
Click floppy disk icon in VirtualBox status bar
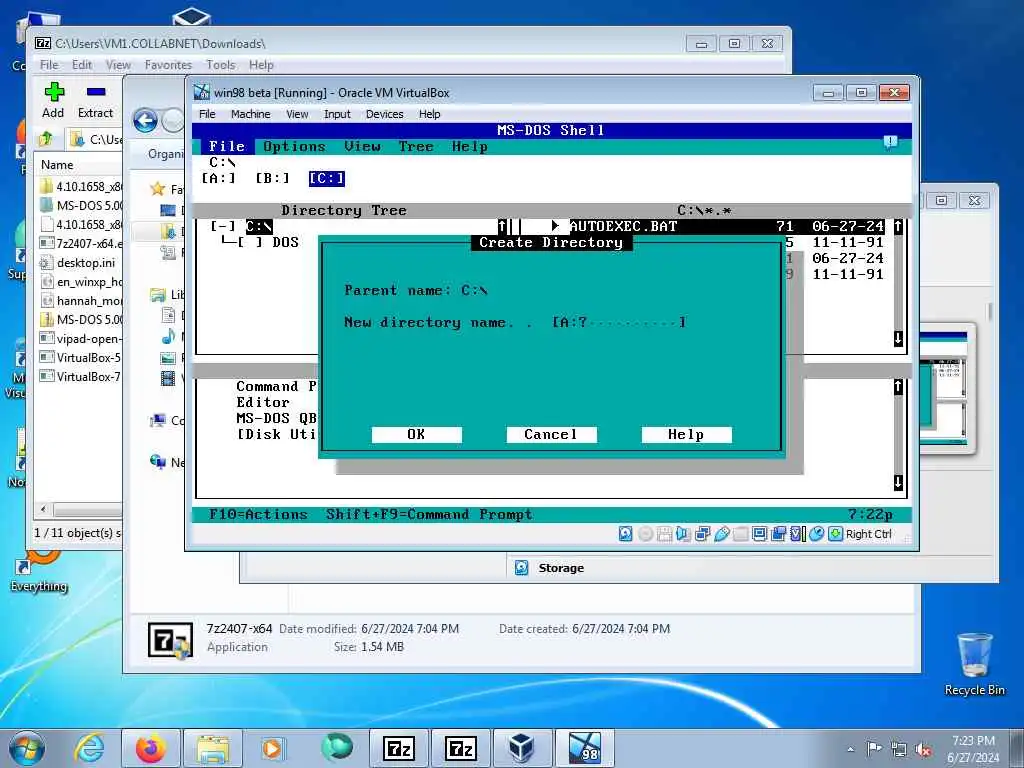point(664,534)
